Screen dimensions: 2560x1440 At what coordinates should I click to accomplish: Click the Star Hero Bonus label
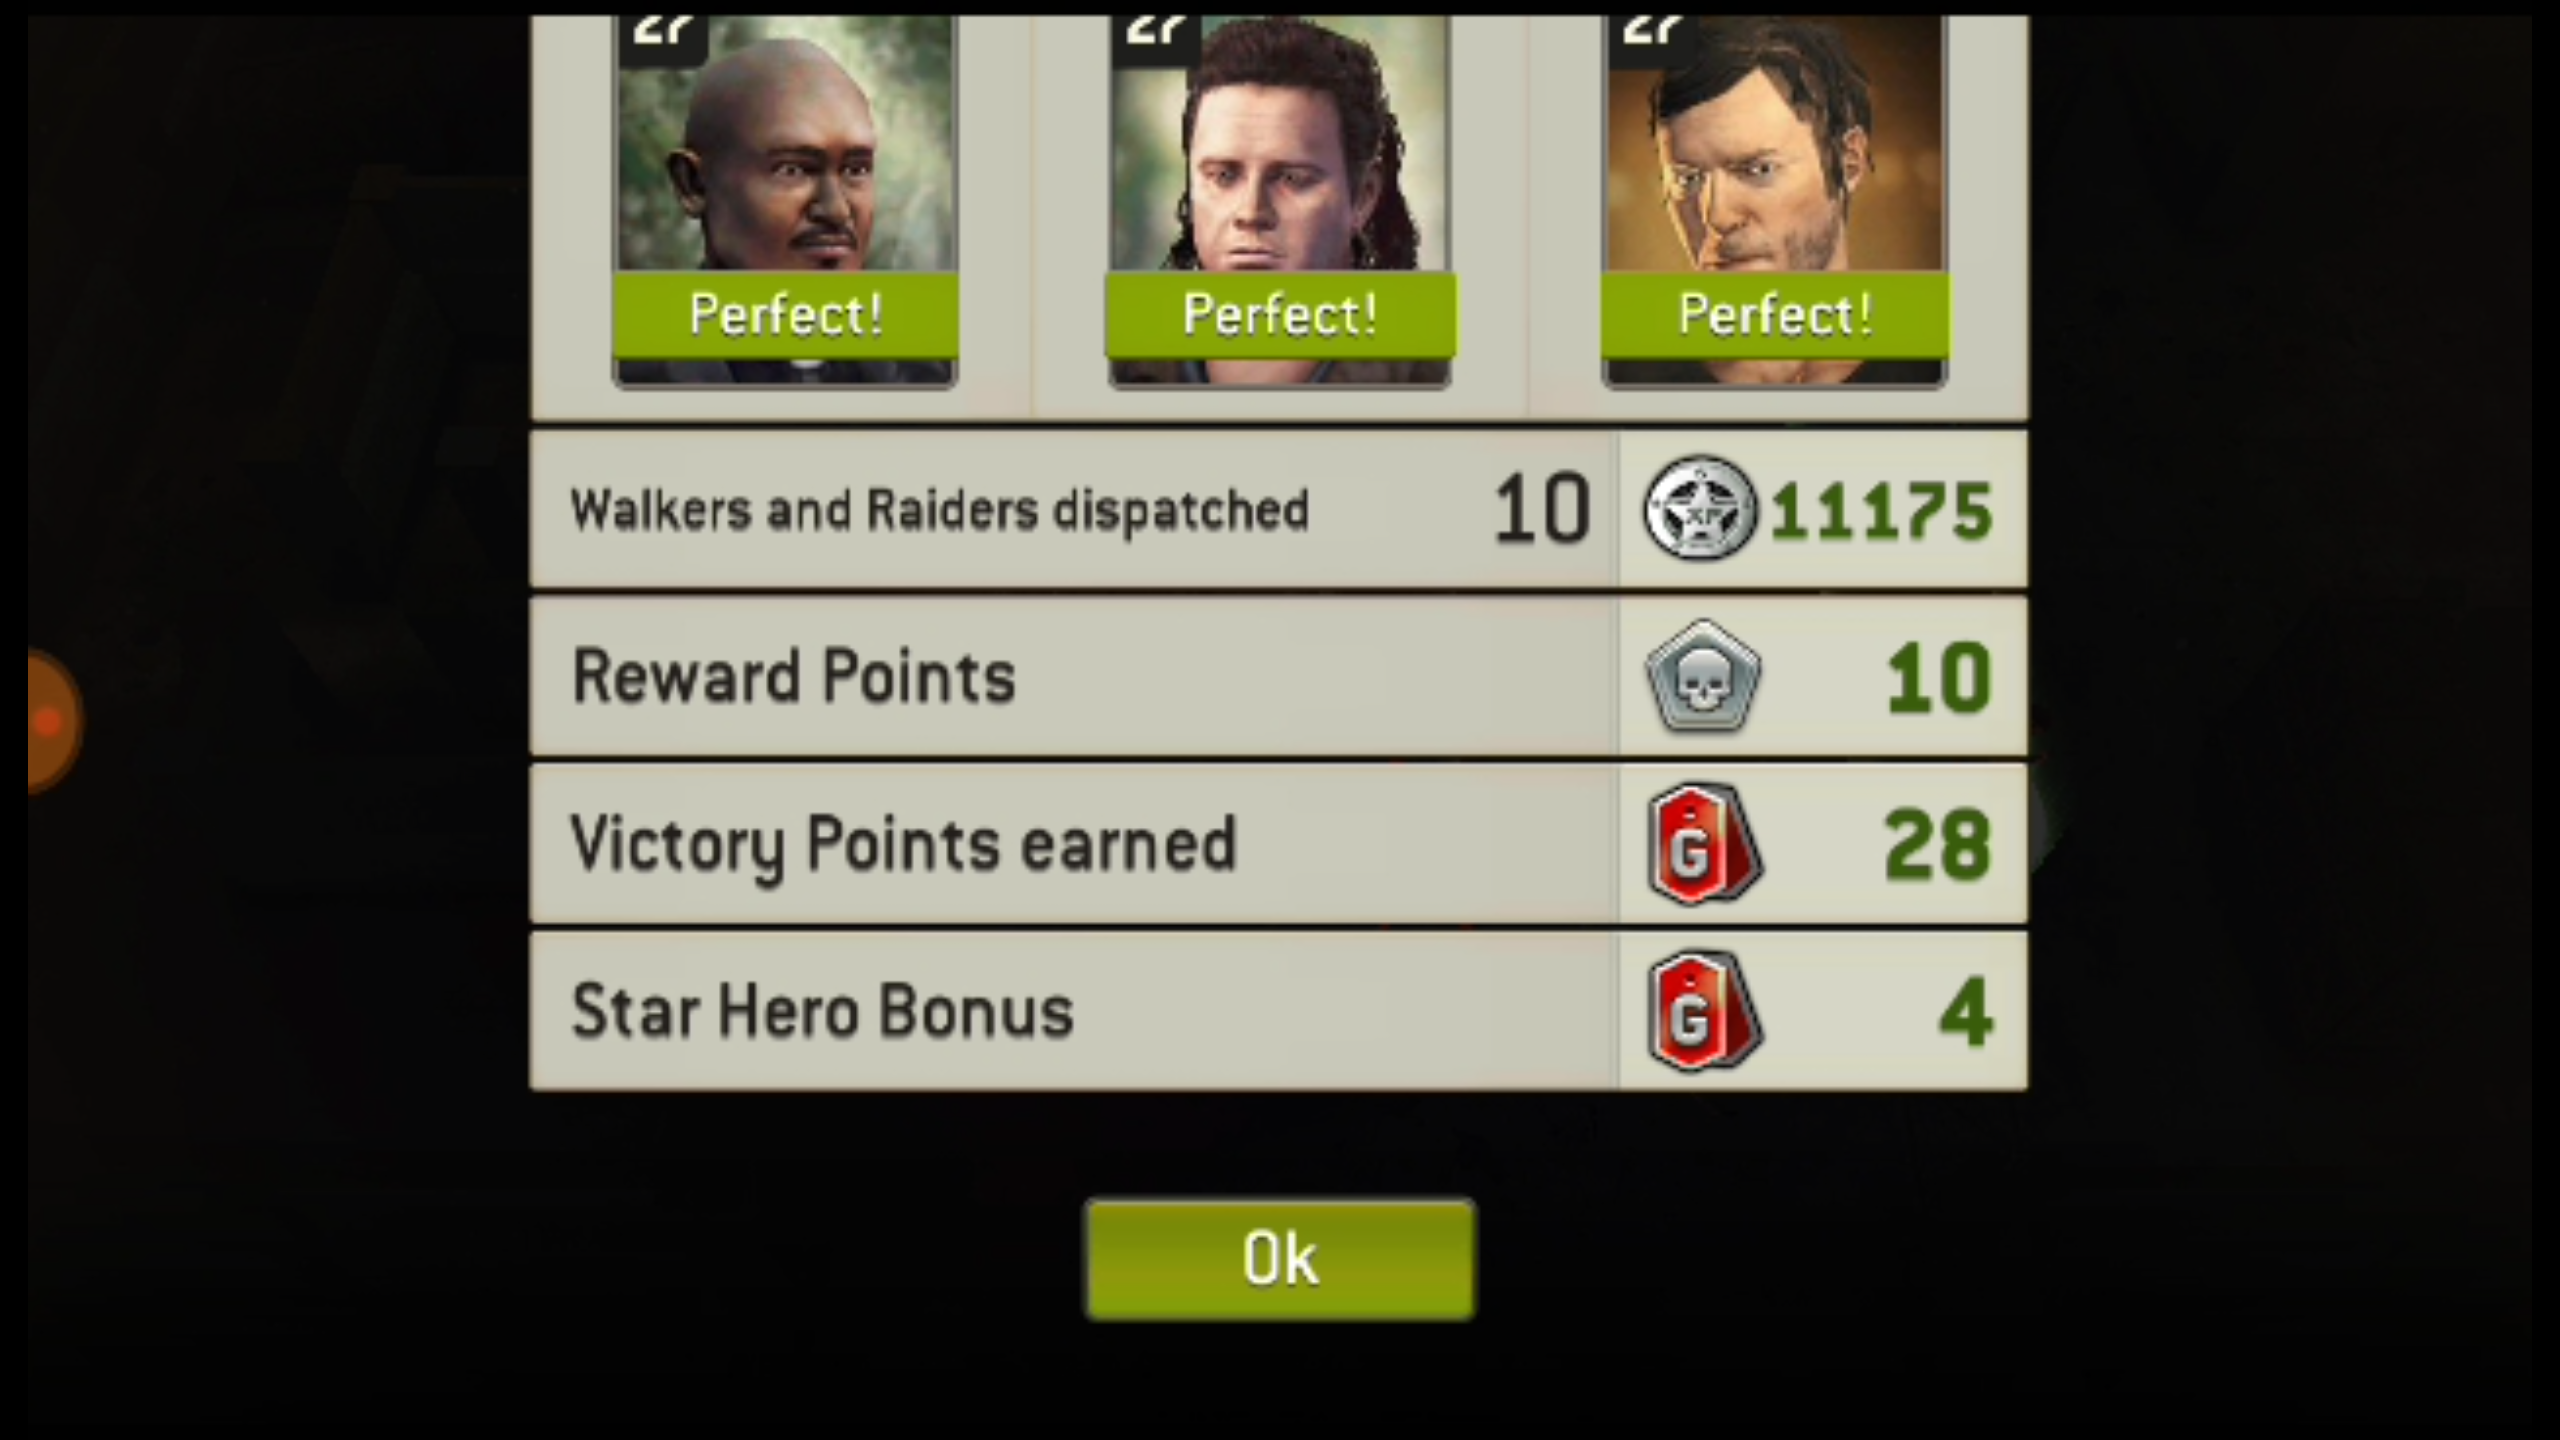[822, 1011]
